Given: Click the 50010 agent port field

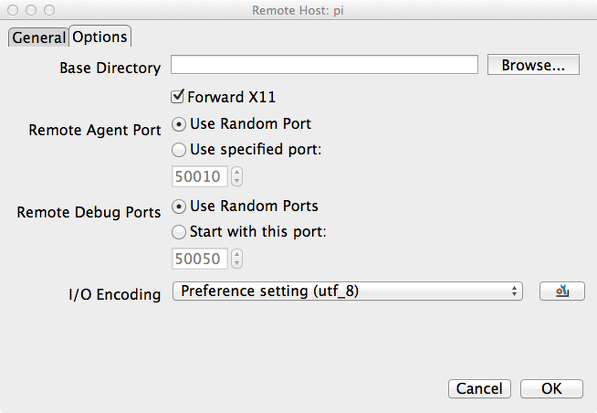Looking at the screenshot, I should coord(200,176).
